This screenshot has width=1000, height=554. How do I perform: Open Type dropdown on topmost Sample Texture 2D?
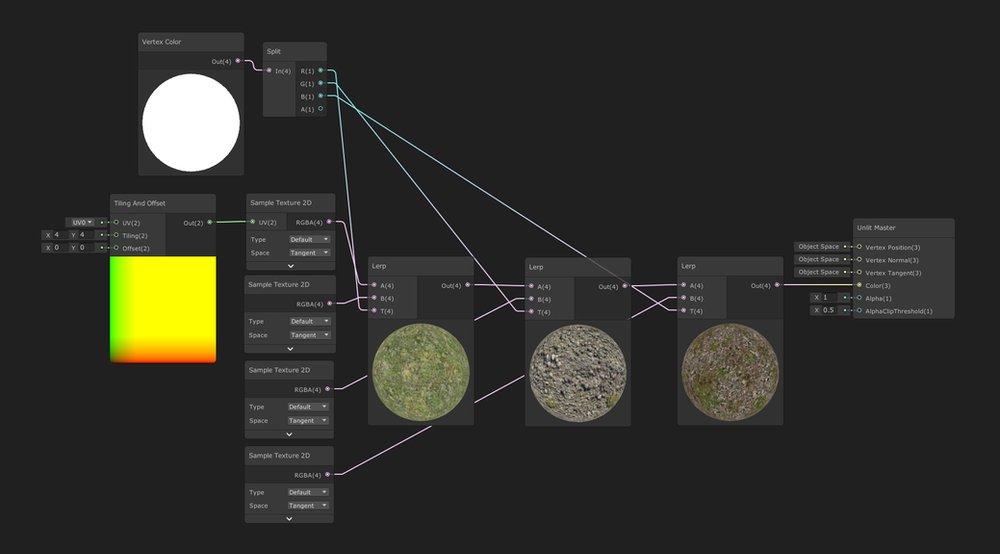[309, 239]
